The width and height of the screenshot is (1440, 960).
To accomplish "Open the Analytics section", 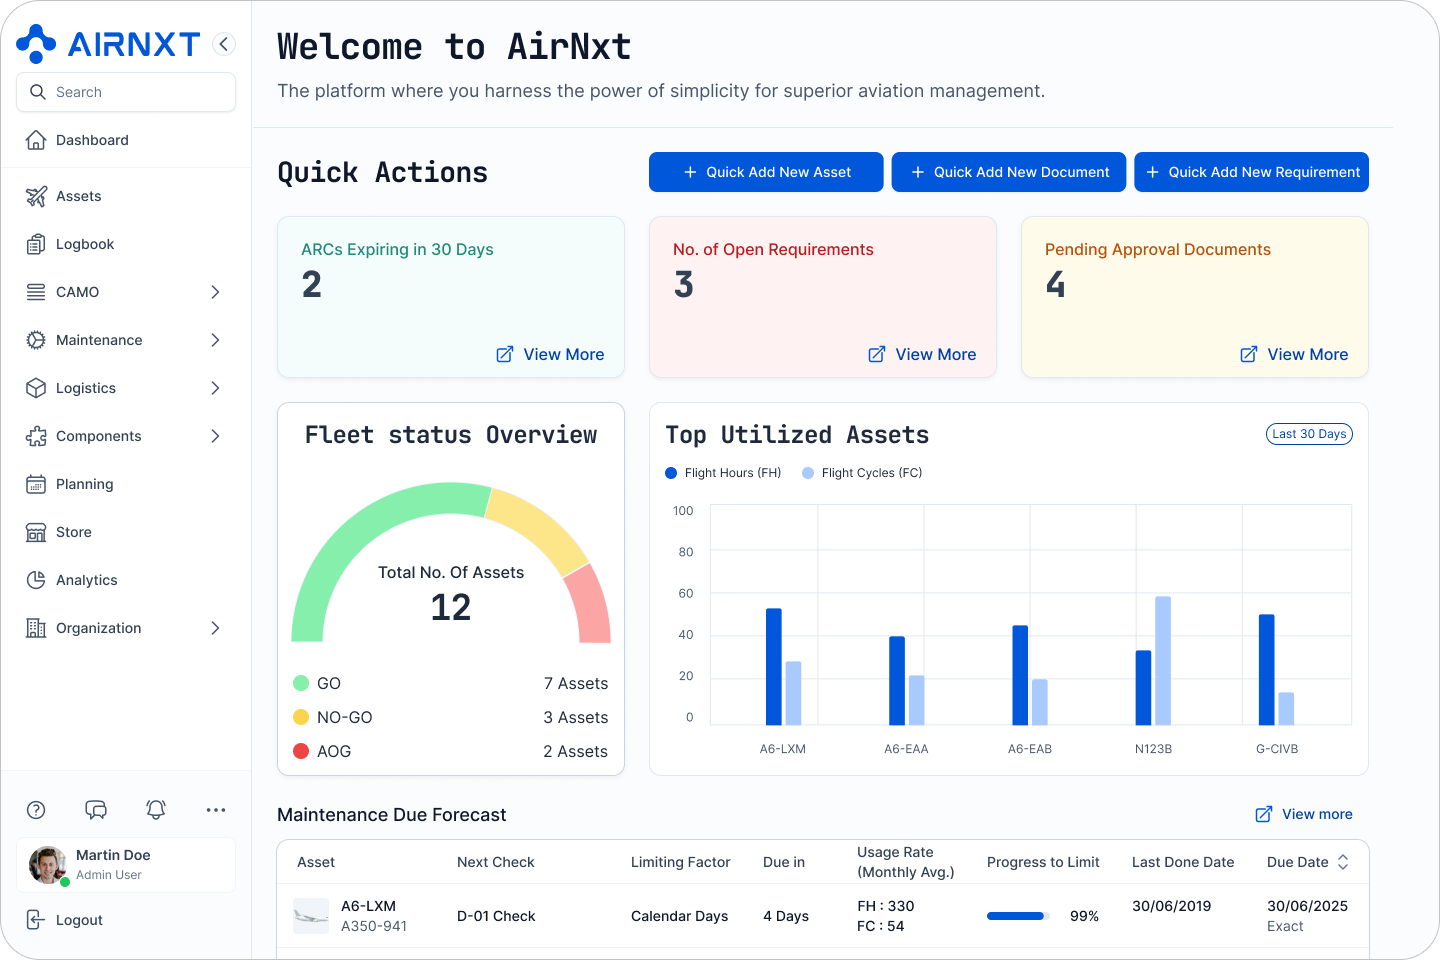I will 86,580.
